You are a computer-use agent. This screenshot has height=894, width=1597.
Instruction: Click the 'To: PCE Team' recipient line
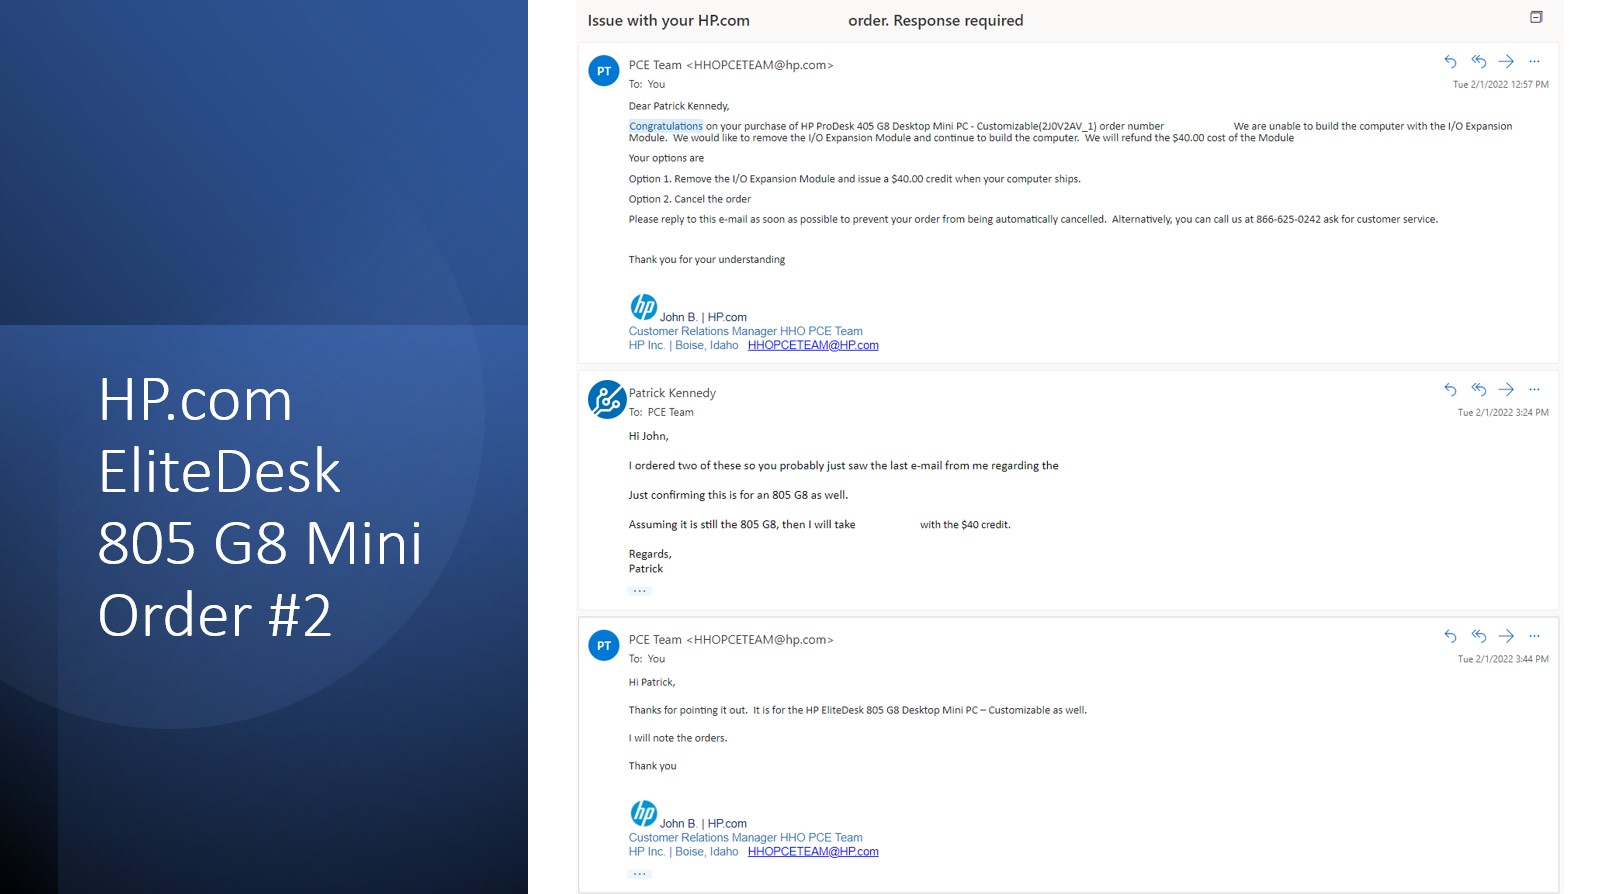(661, 412)
